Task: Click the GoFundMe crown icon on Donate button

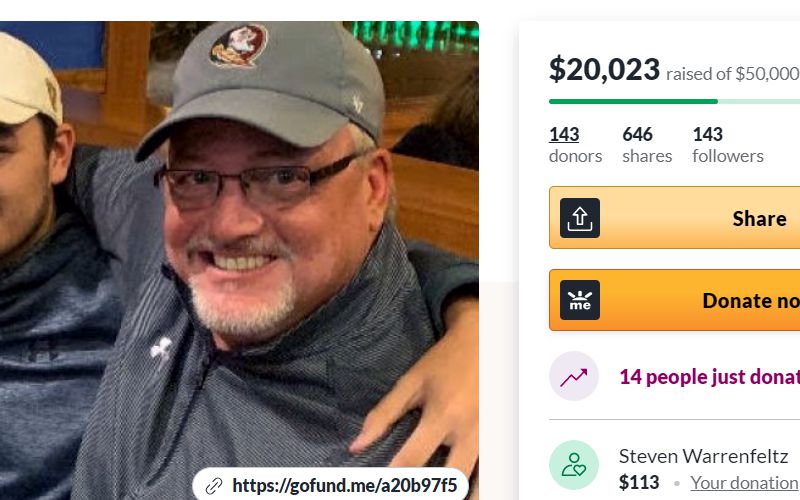Action: pyautogui.click(x=580, y=300)
